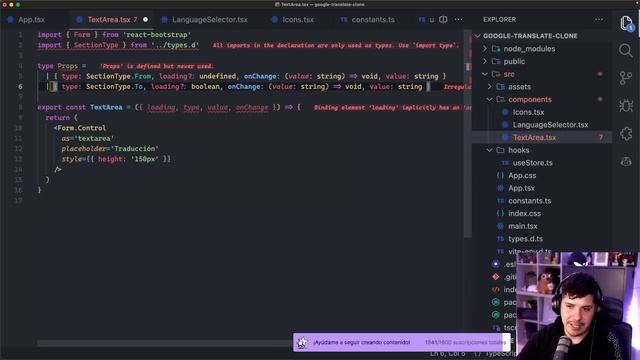This screenshot has width=640, height=360.
Task: Click the React icon beside main.tsx
Action: pyautogui.click(x=500, y=226)
